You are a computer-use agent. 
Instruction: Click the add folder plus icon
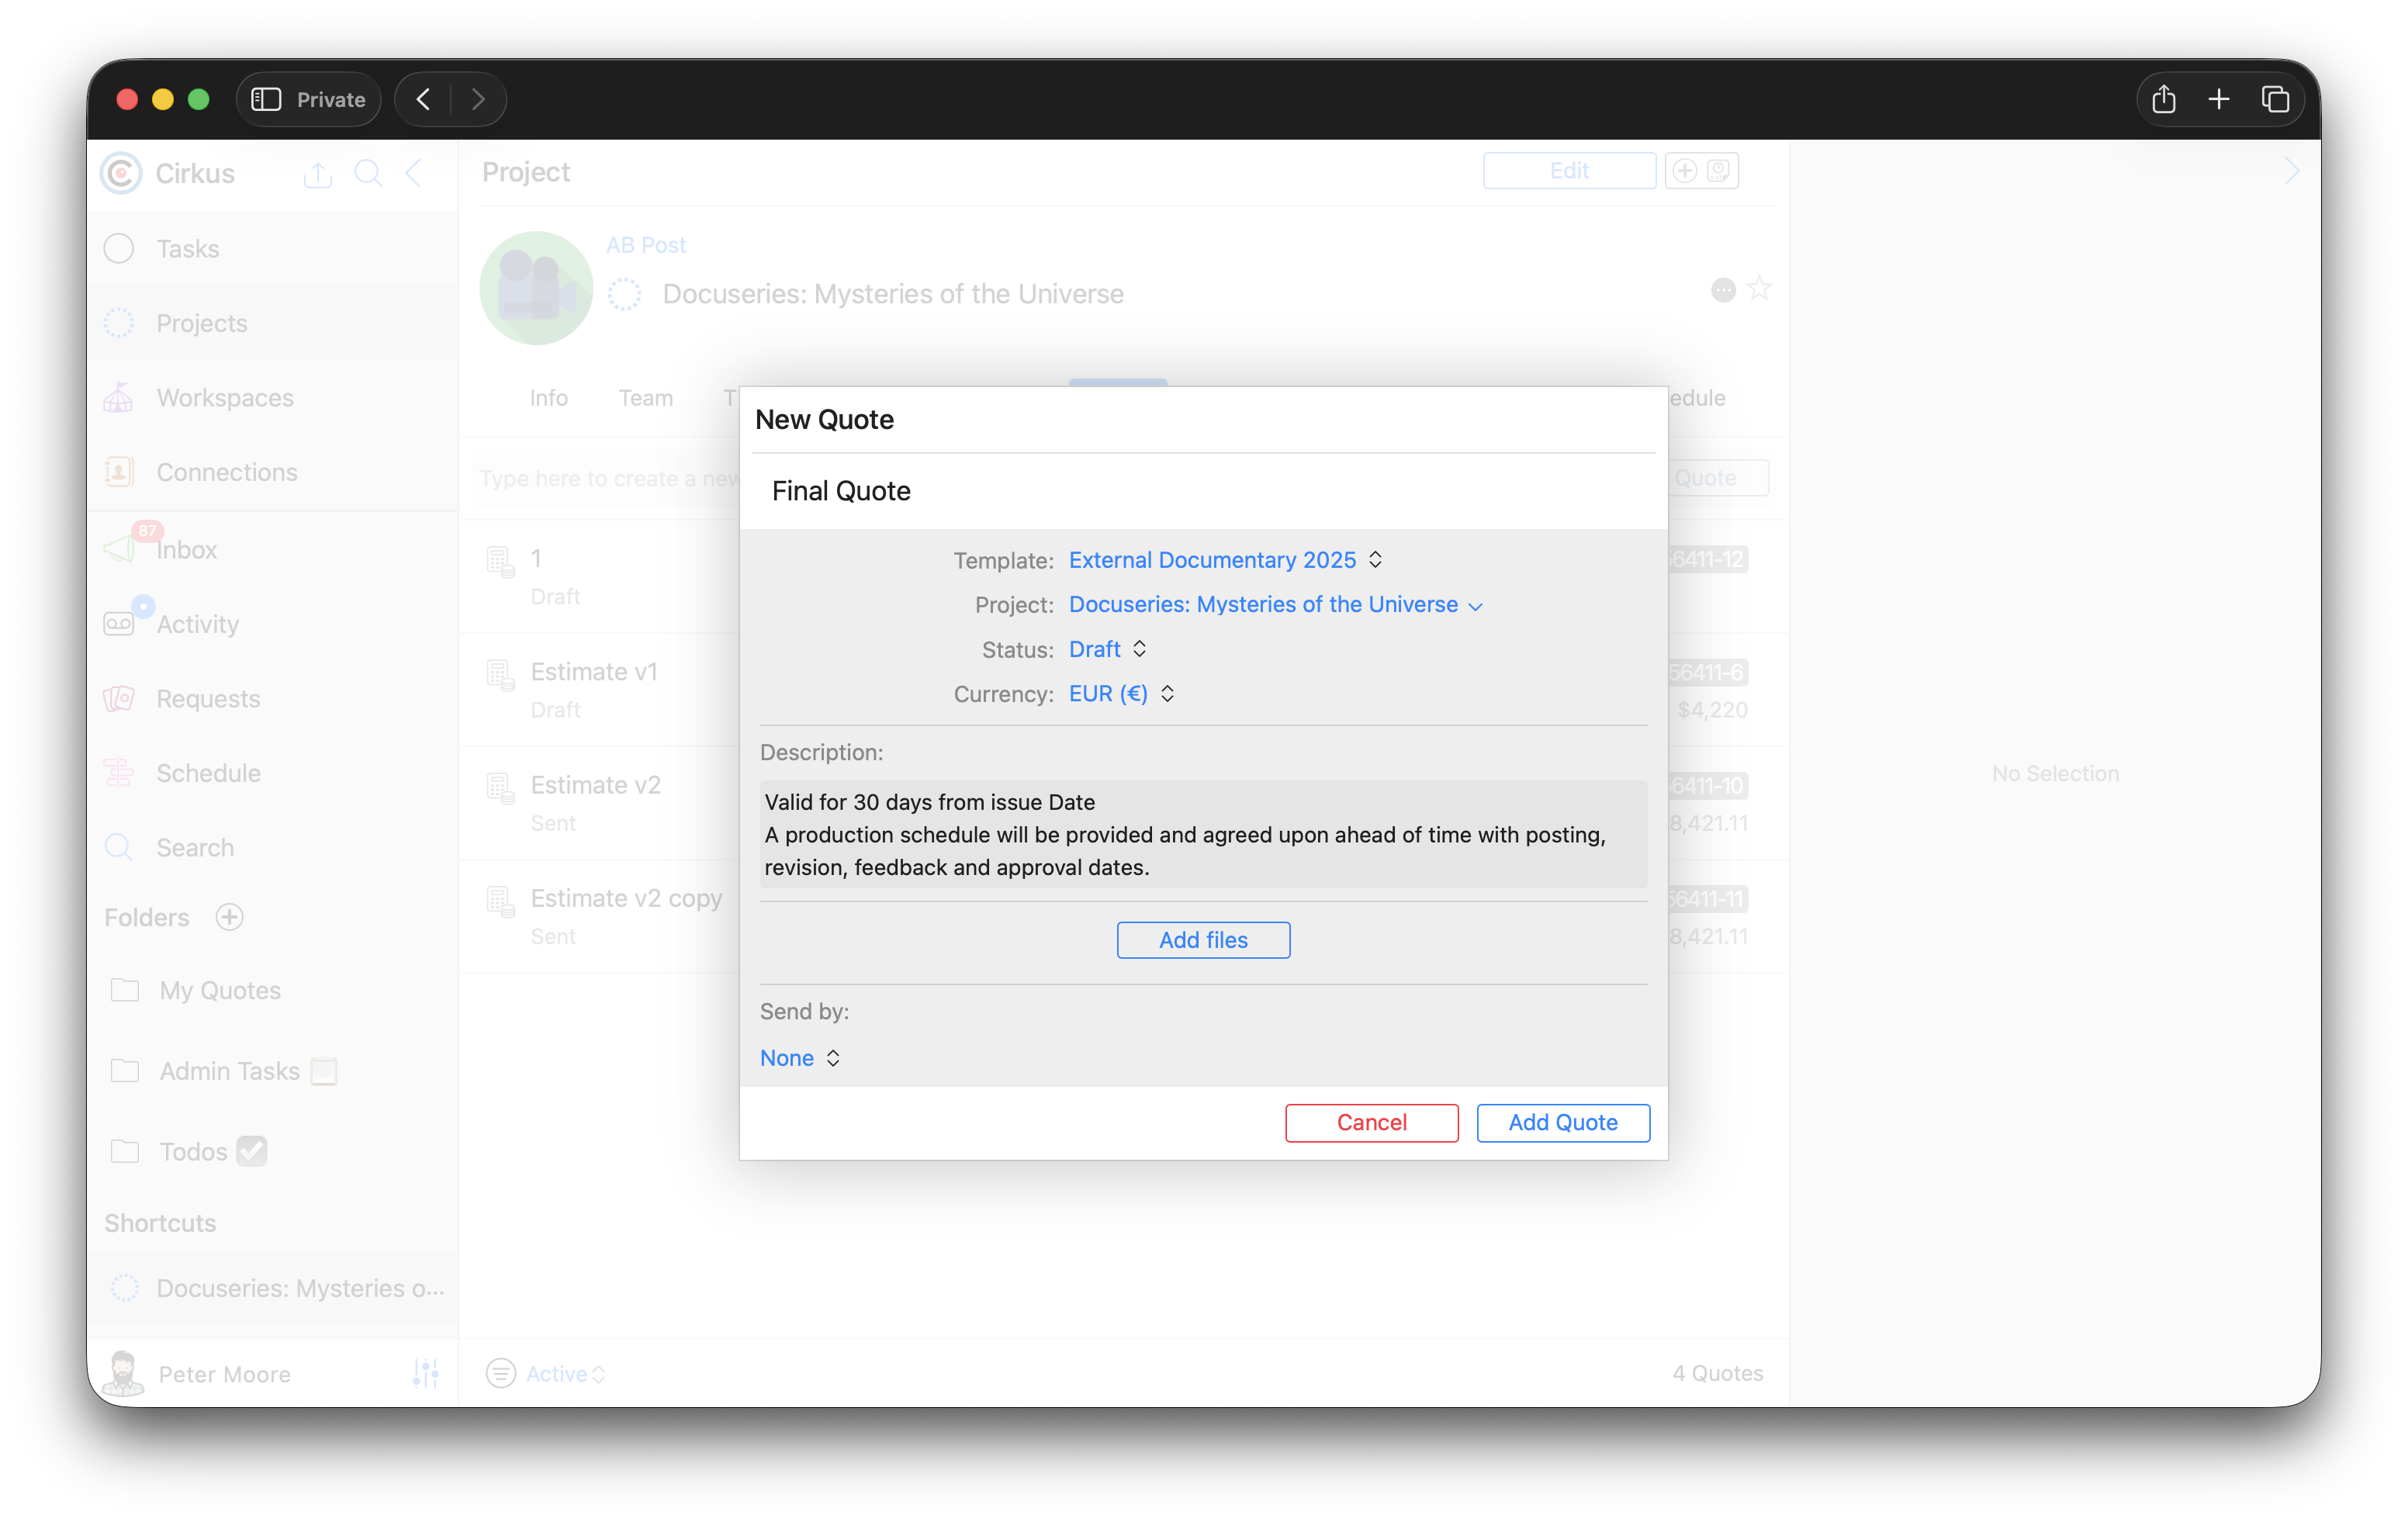coord(230,917)
